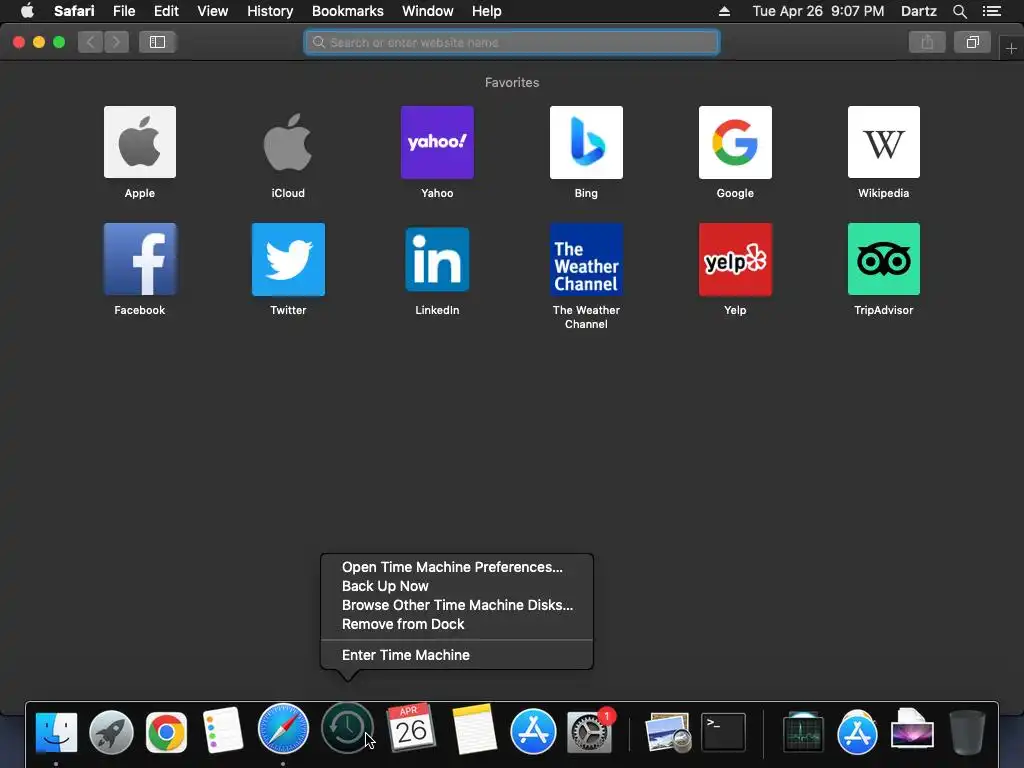The height and width of the screenshot is (768, 1024).
Task: Open the documents stack beside Trash
Action: point(912,731)
